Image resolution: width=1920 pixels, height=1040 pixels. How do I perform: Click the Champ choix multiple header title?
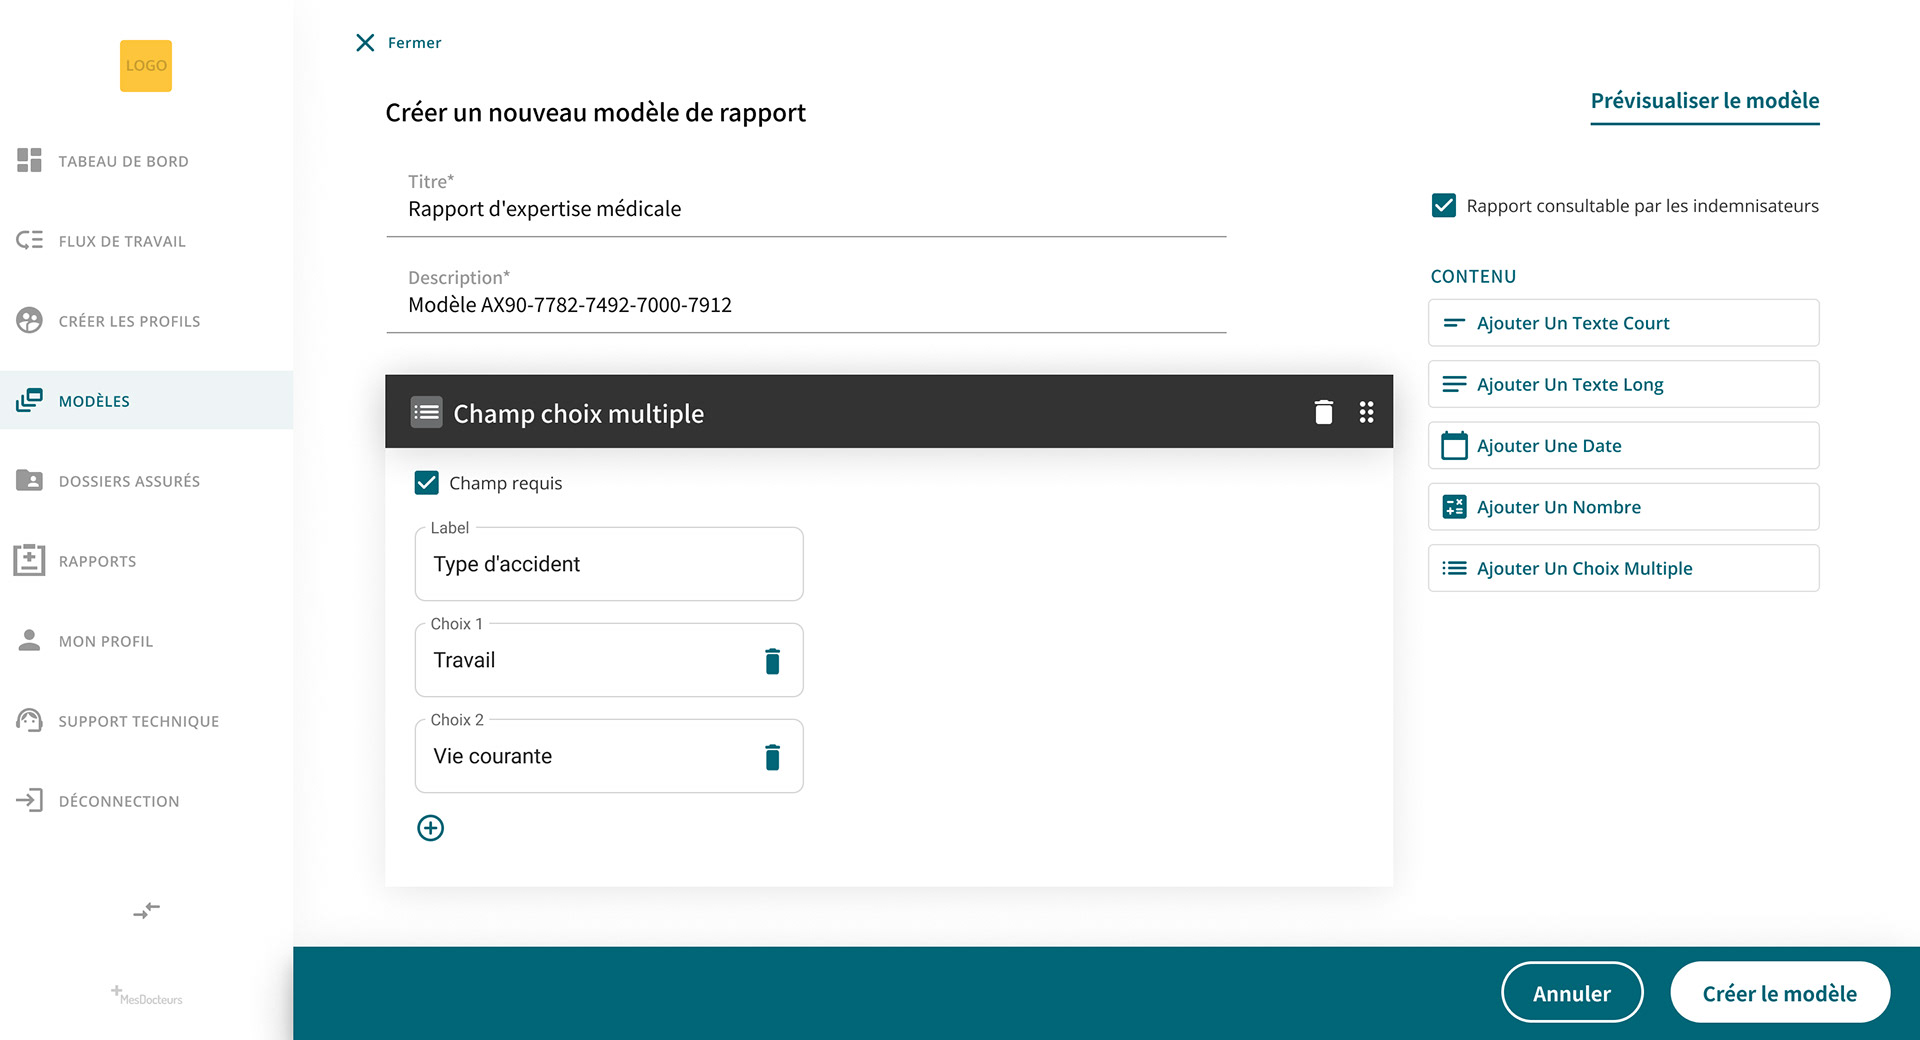pyautogui.click(x=579, y=413)
